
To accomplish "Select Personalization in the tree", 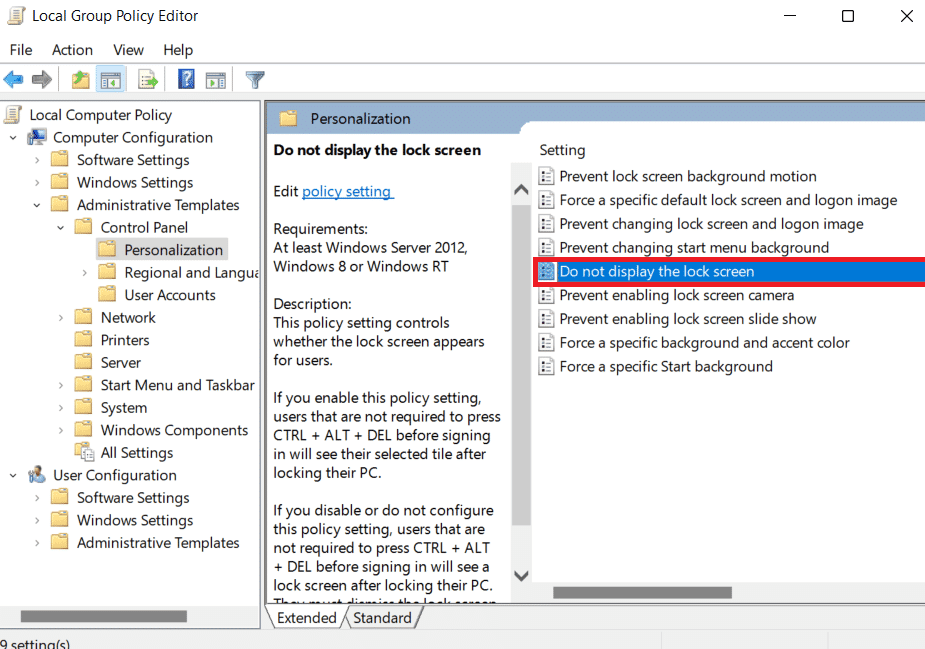I will click(x=173, y=250).
